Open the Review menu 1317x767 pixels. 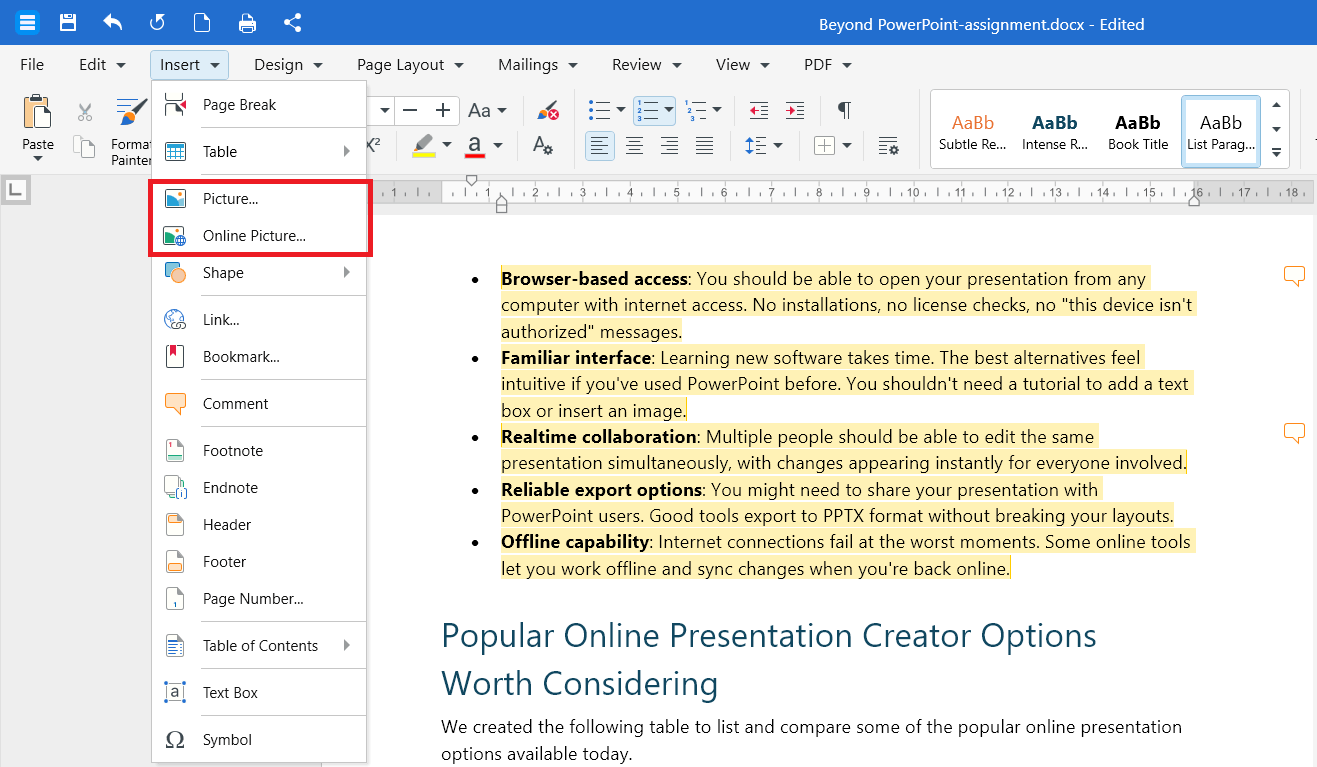(x=647, y=65)
